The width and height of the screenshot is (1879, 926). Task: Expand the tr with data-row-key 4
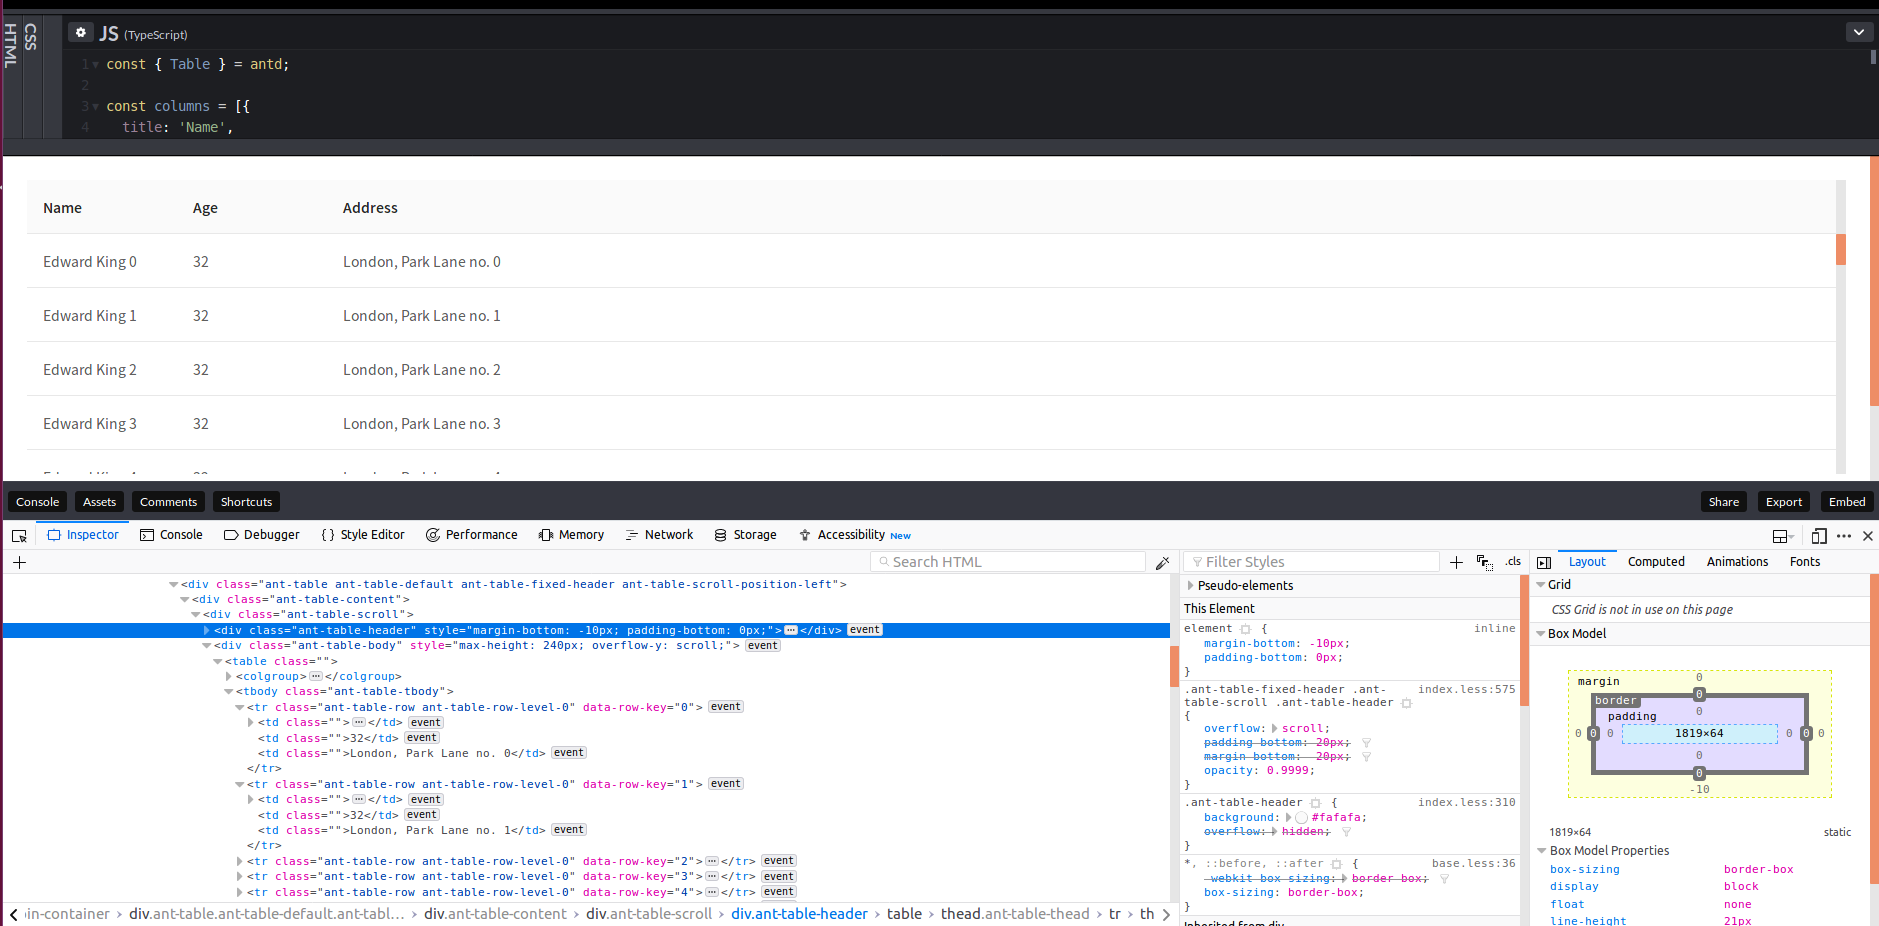click(240, 892)
